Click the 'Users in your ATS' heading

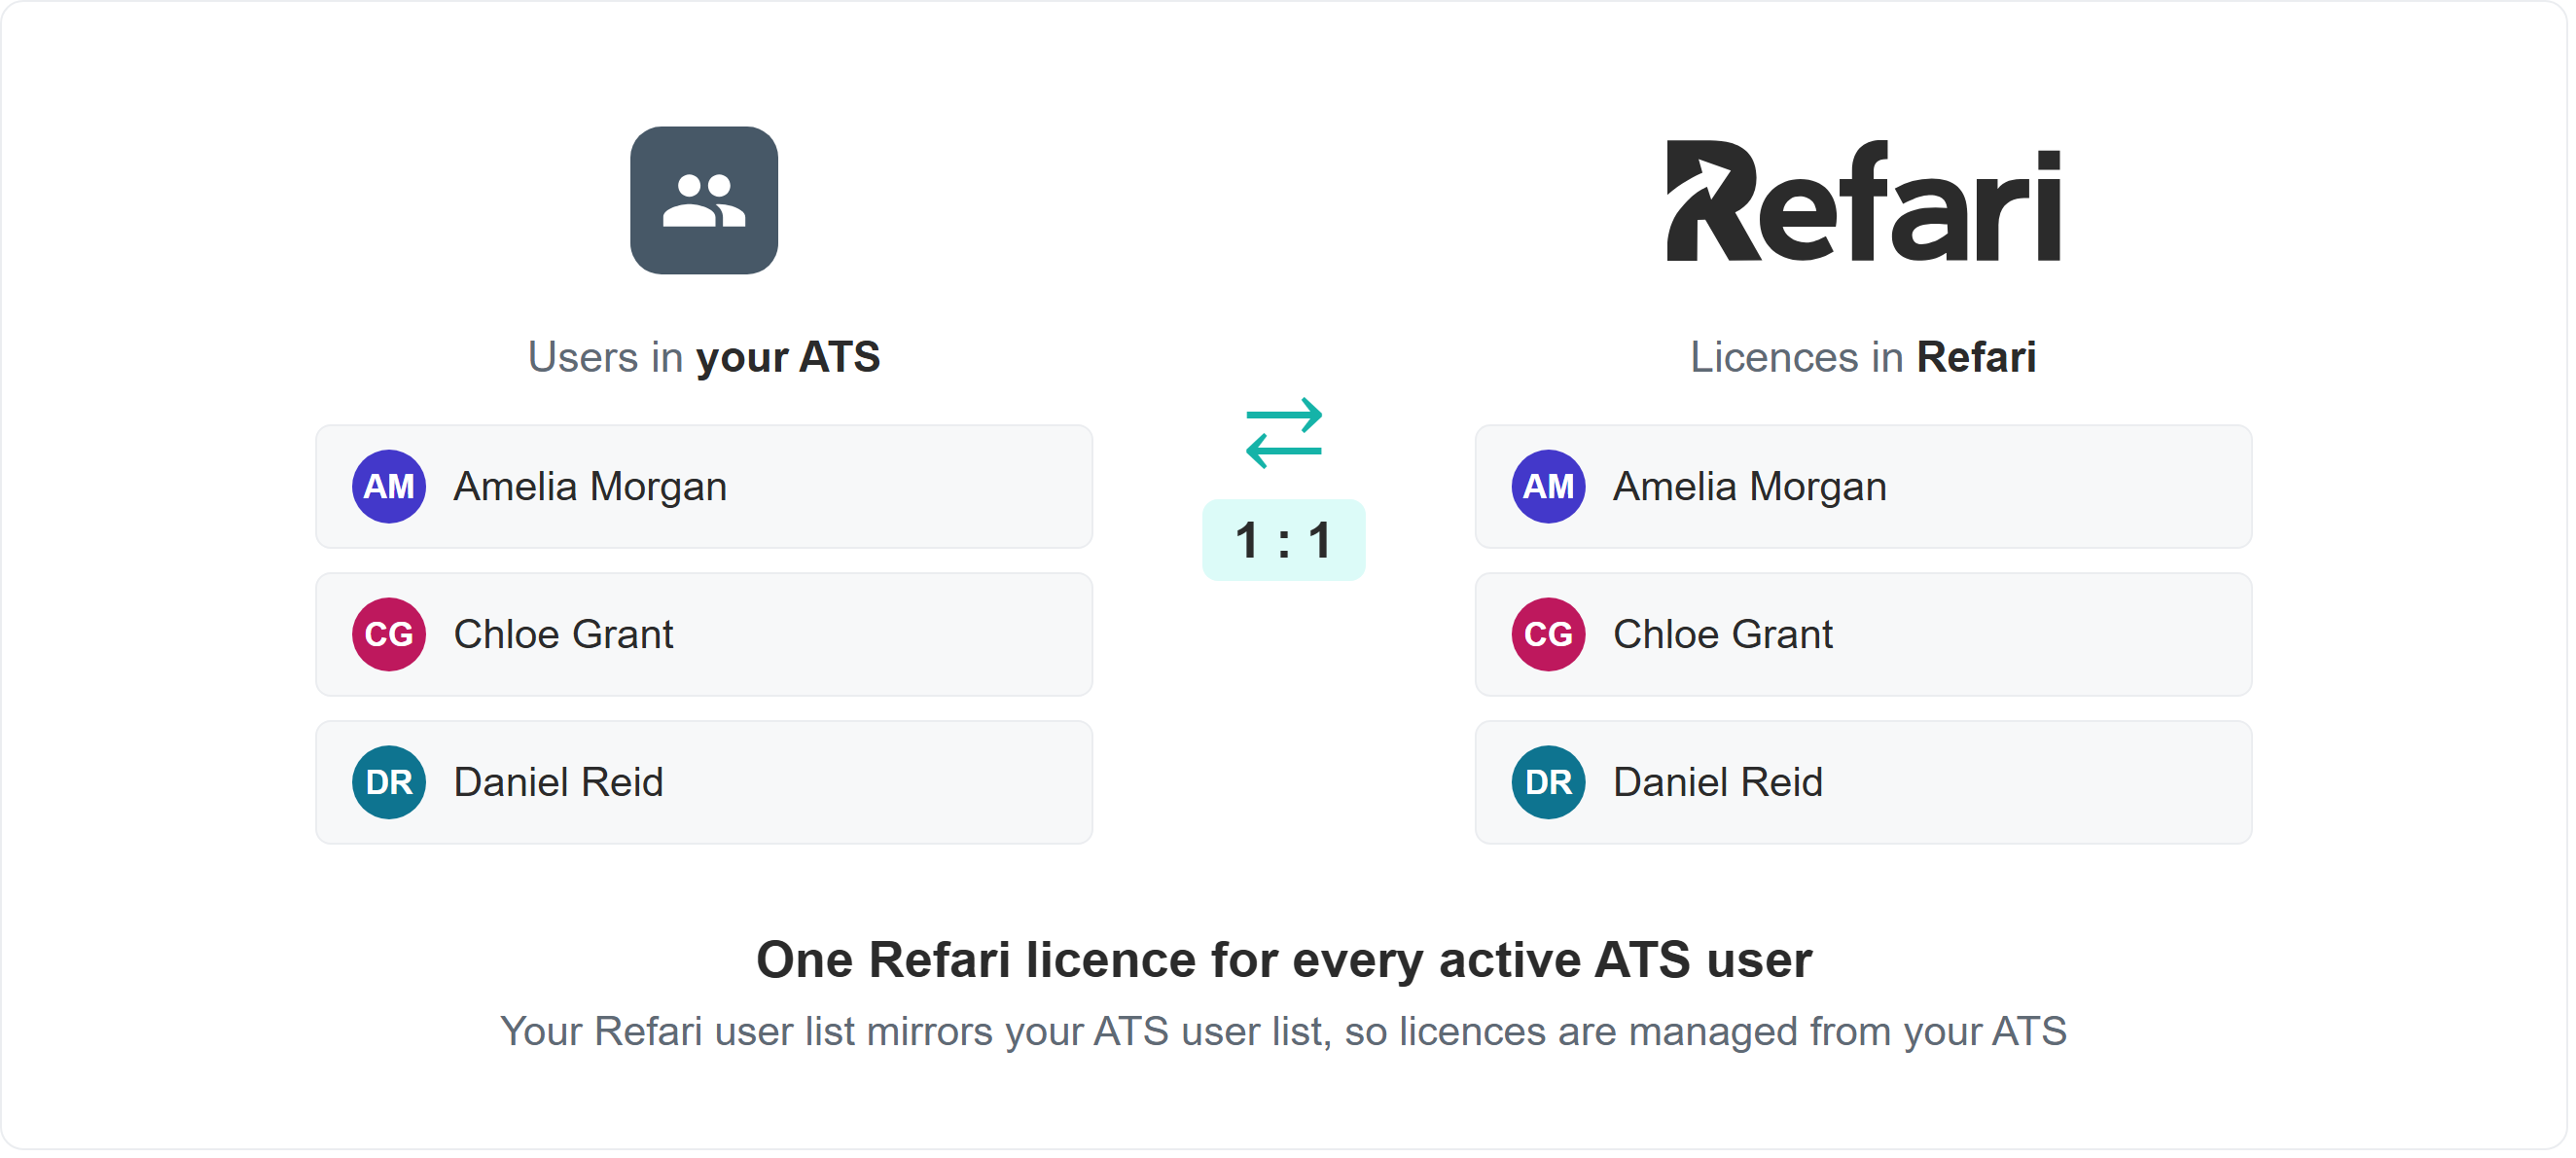click(704, 358)
